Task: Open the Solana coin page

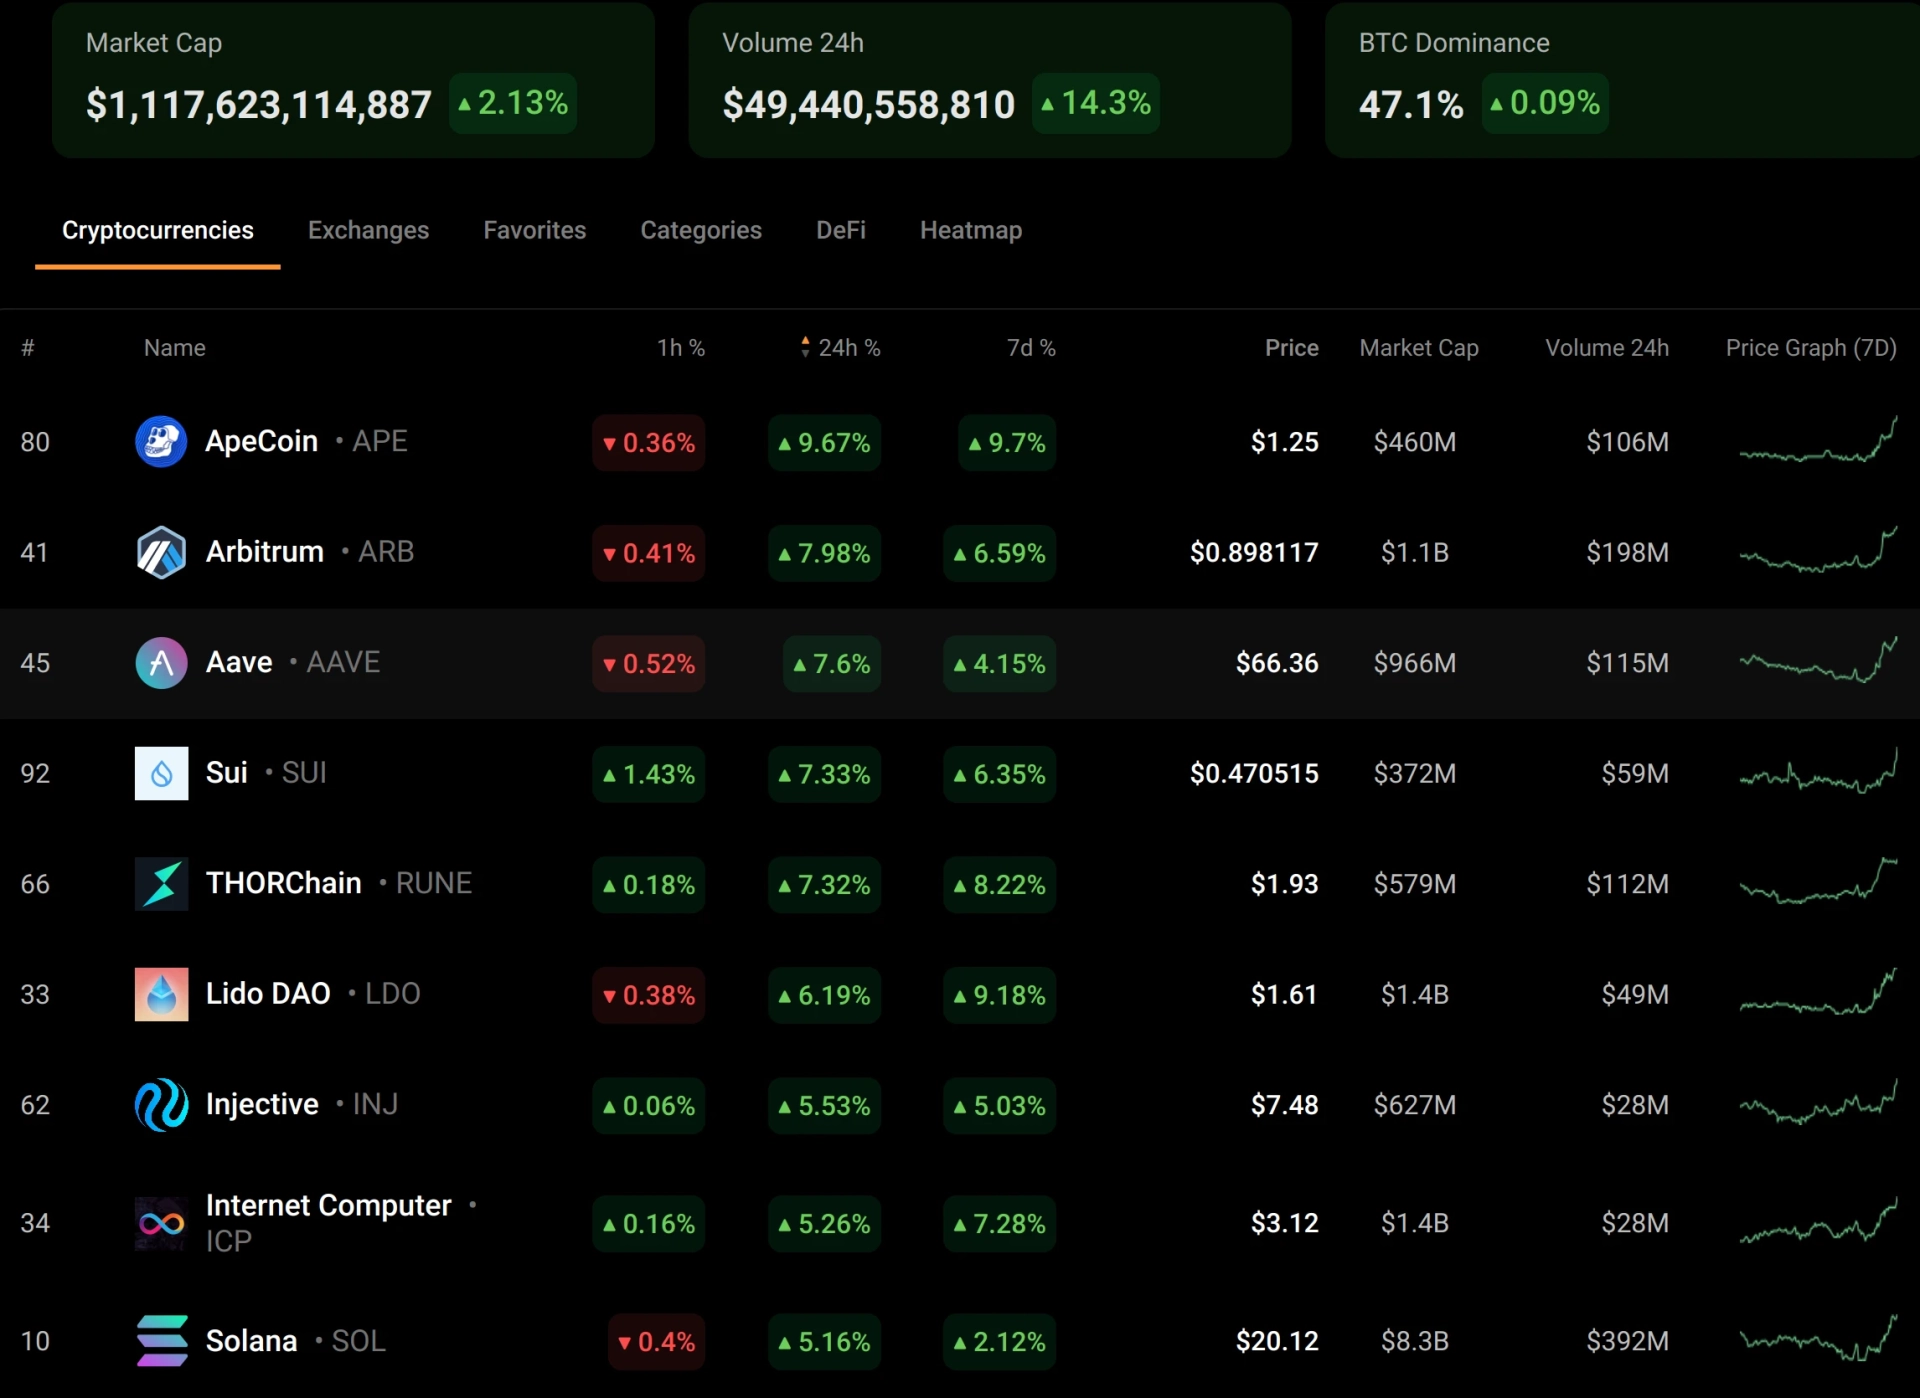Action: (251, 1341)
